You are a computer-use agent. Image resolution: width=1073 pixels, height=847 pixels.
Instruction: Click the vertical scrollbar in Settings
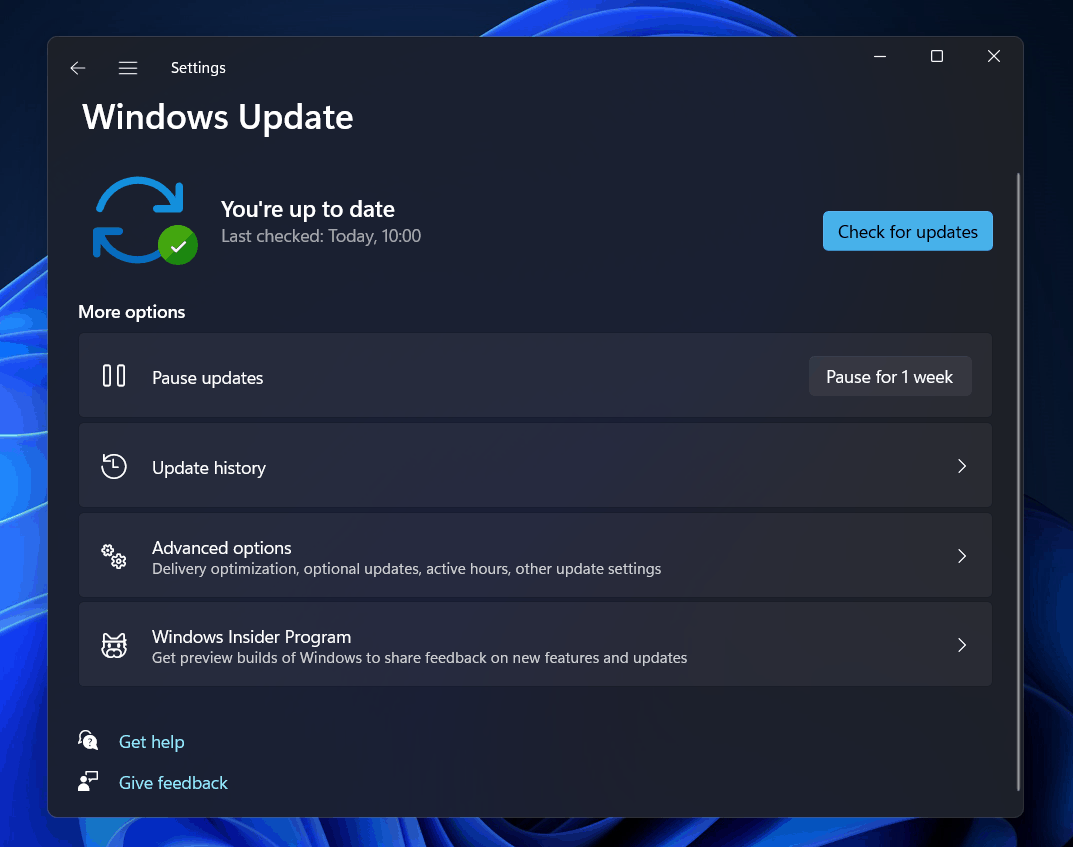[x=1018, y=482]
